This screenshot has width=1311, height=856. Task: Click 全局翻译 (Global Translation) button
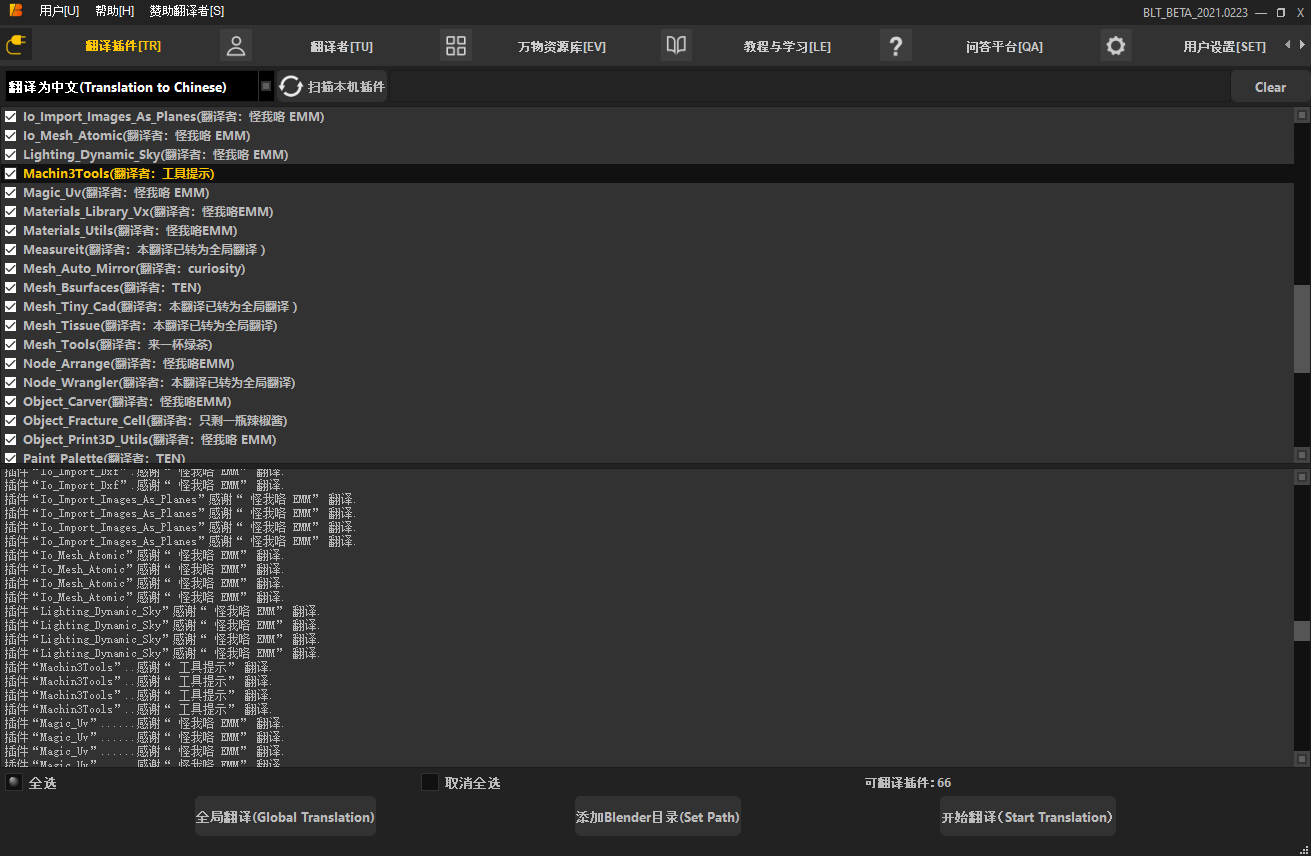click(x=285, y=817)
